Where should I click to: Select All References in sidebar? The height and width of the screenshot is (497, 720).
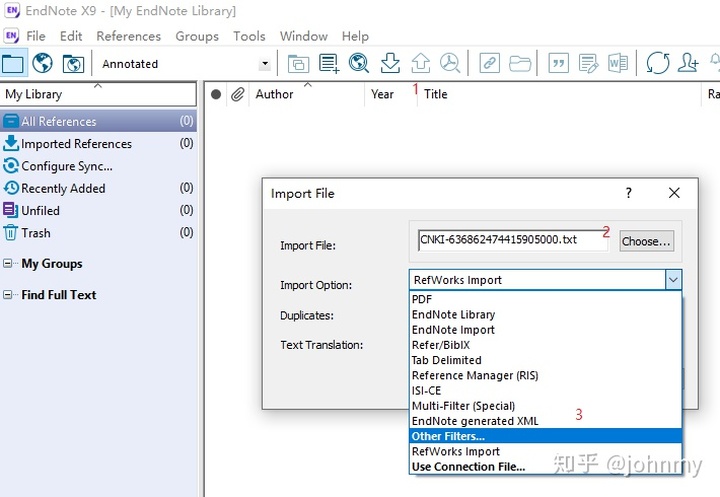[x=98, y=121]
